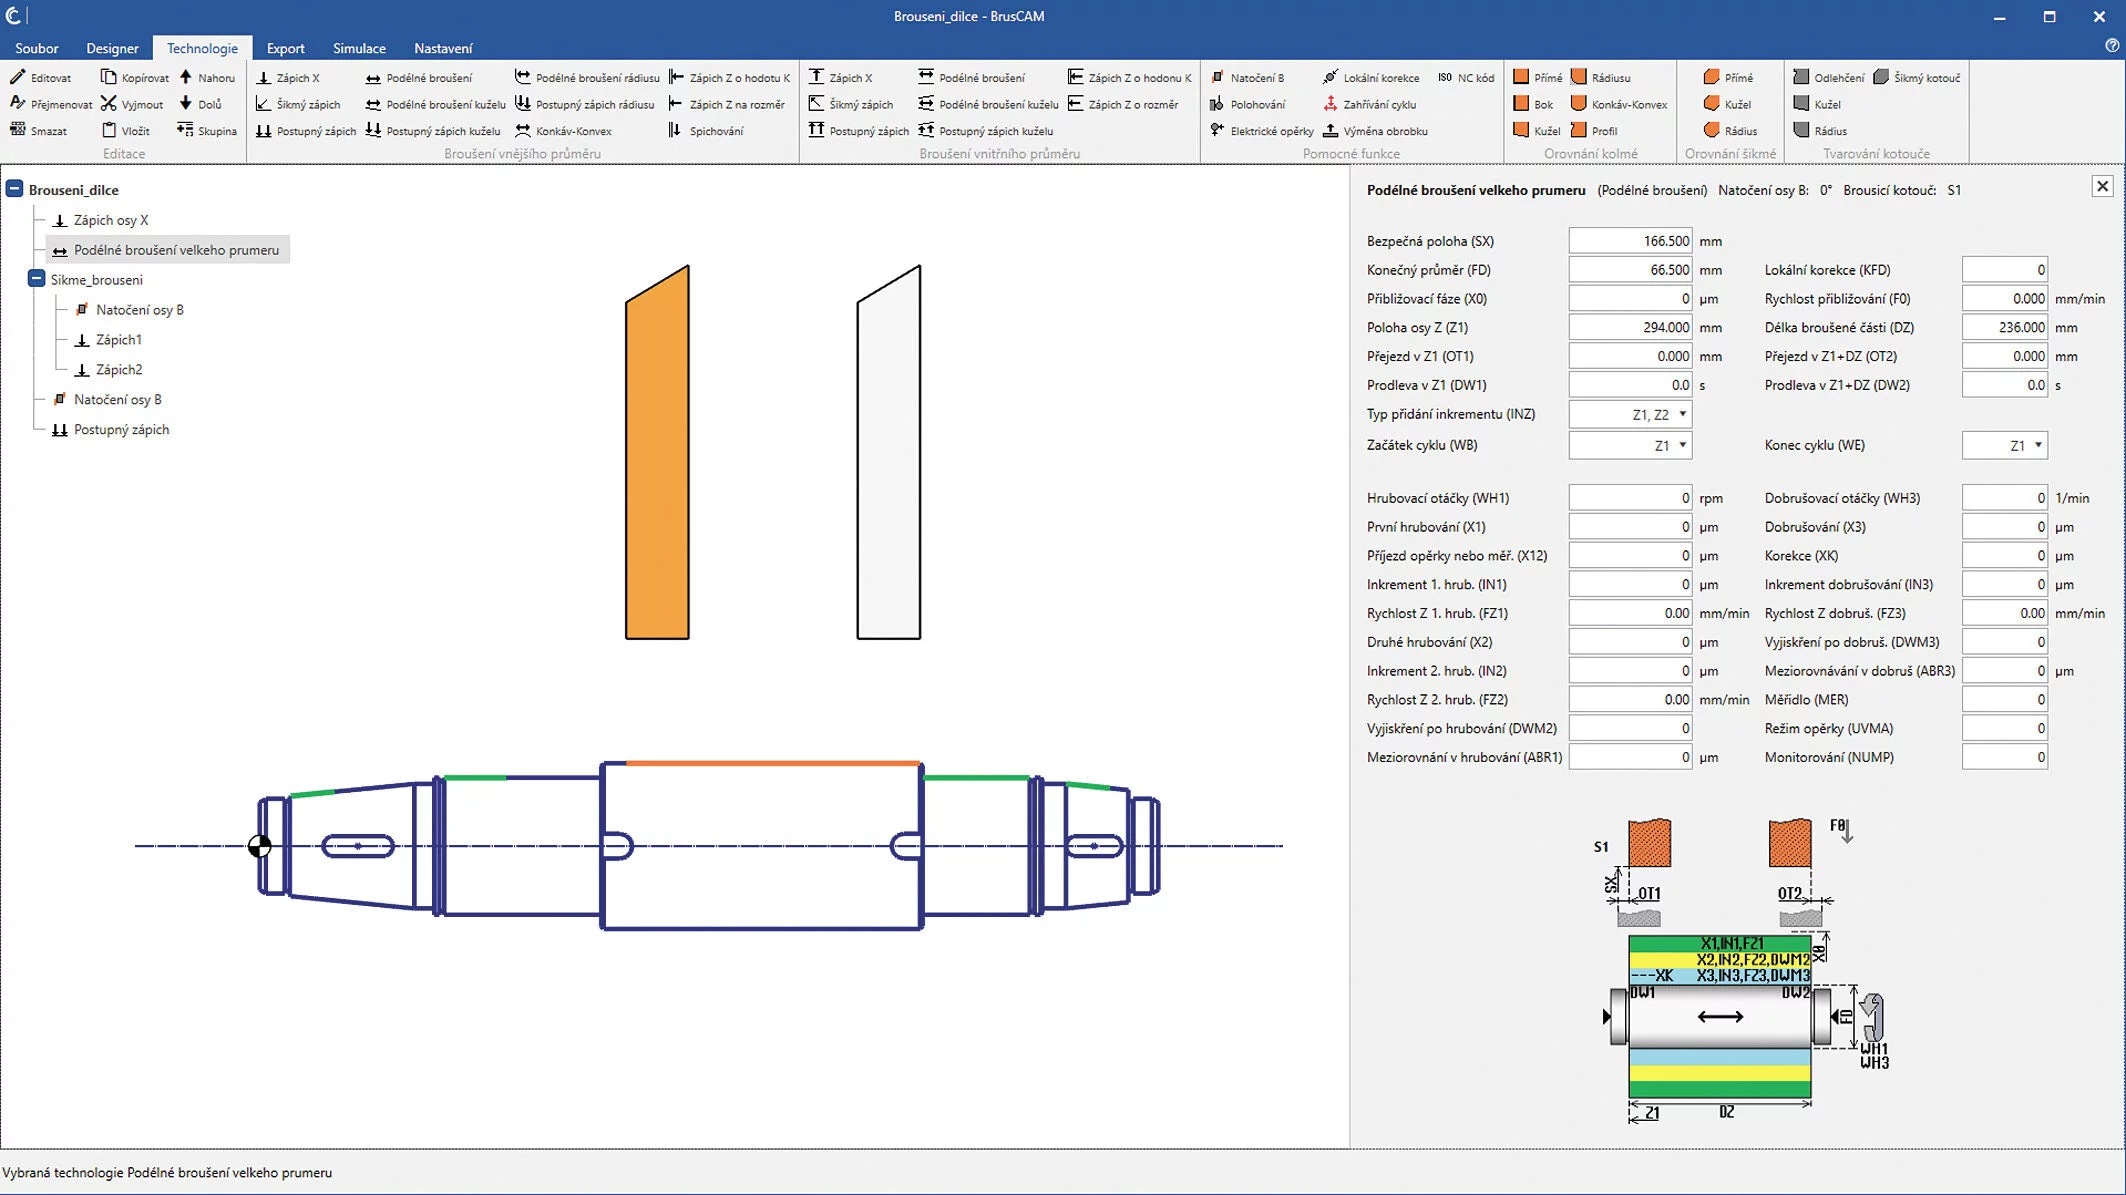Screen dimensions: 2126x1195
Task: Click Vložit paste tool
Action: coord(126,131)
